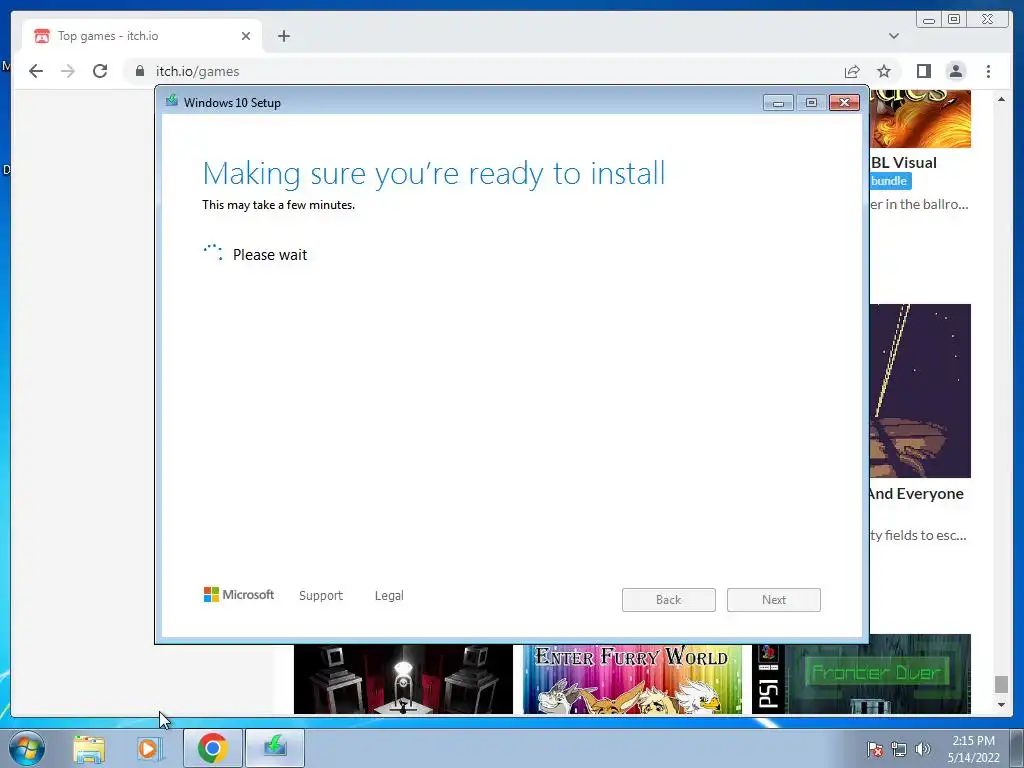The image size is (1024, 768).
Task: Click the Windows 10 Setup title icon
Action: click(172, 101)
